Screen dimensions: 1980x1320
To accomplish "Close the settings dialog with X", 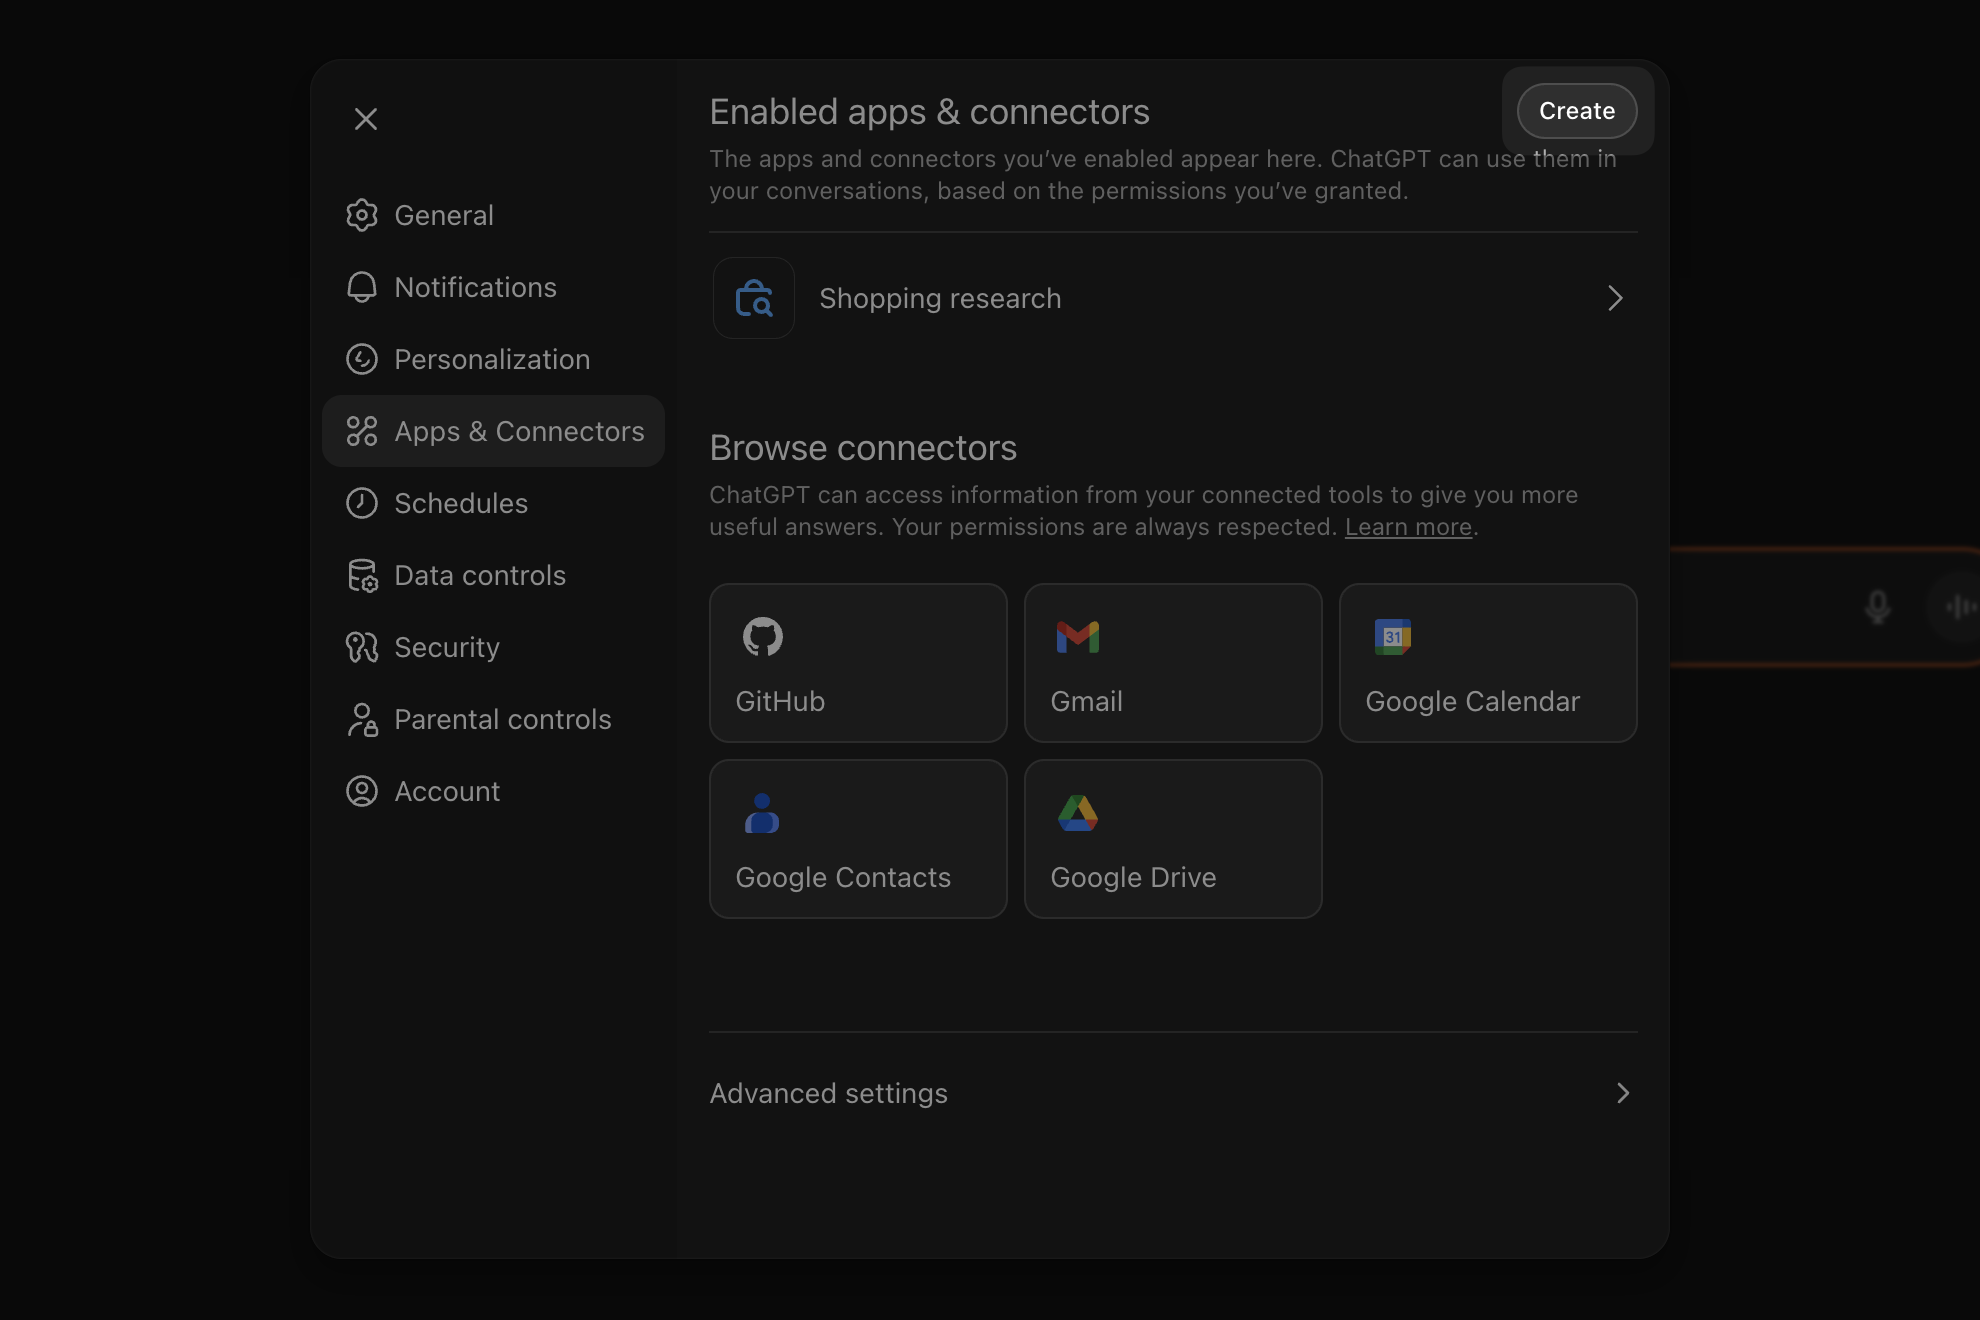I will (x=366, y=119).
